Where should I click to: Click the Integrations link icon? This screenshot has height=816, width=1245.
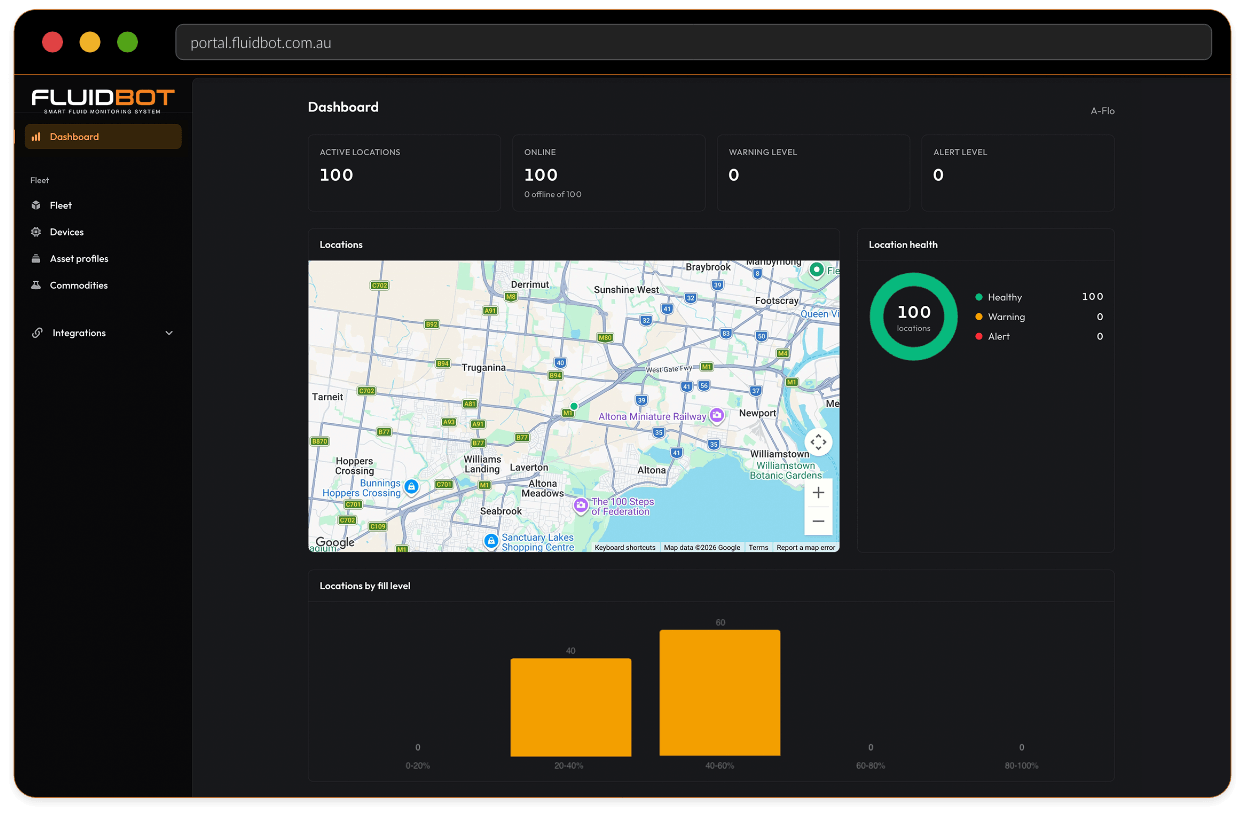[x=37, y=333]
